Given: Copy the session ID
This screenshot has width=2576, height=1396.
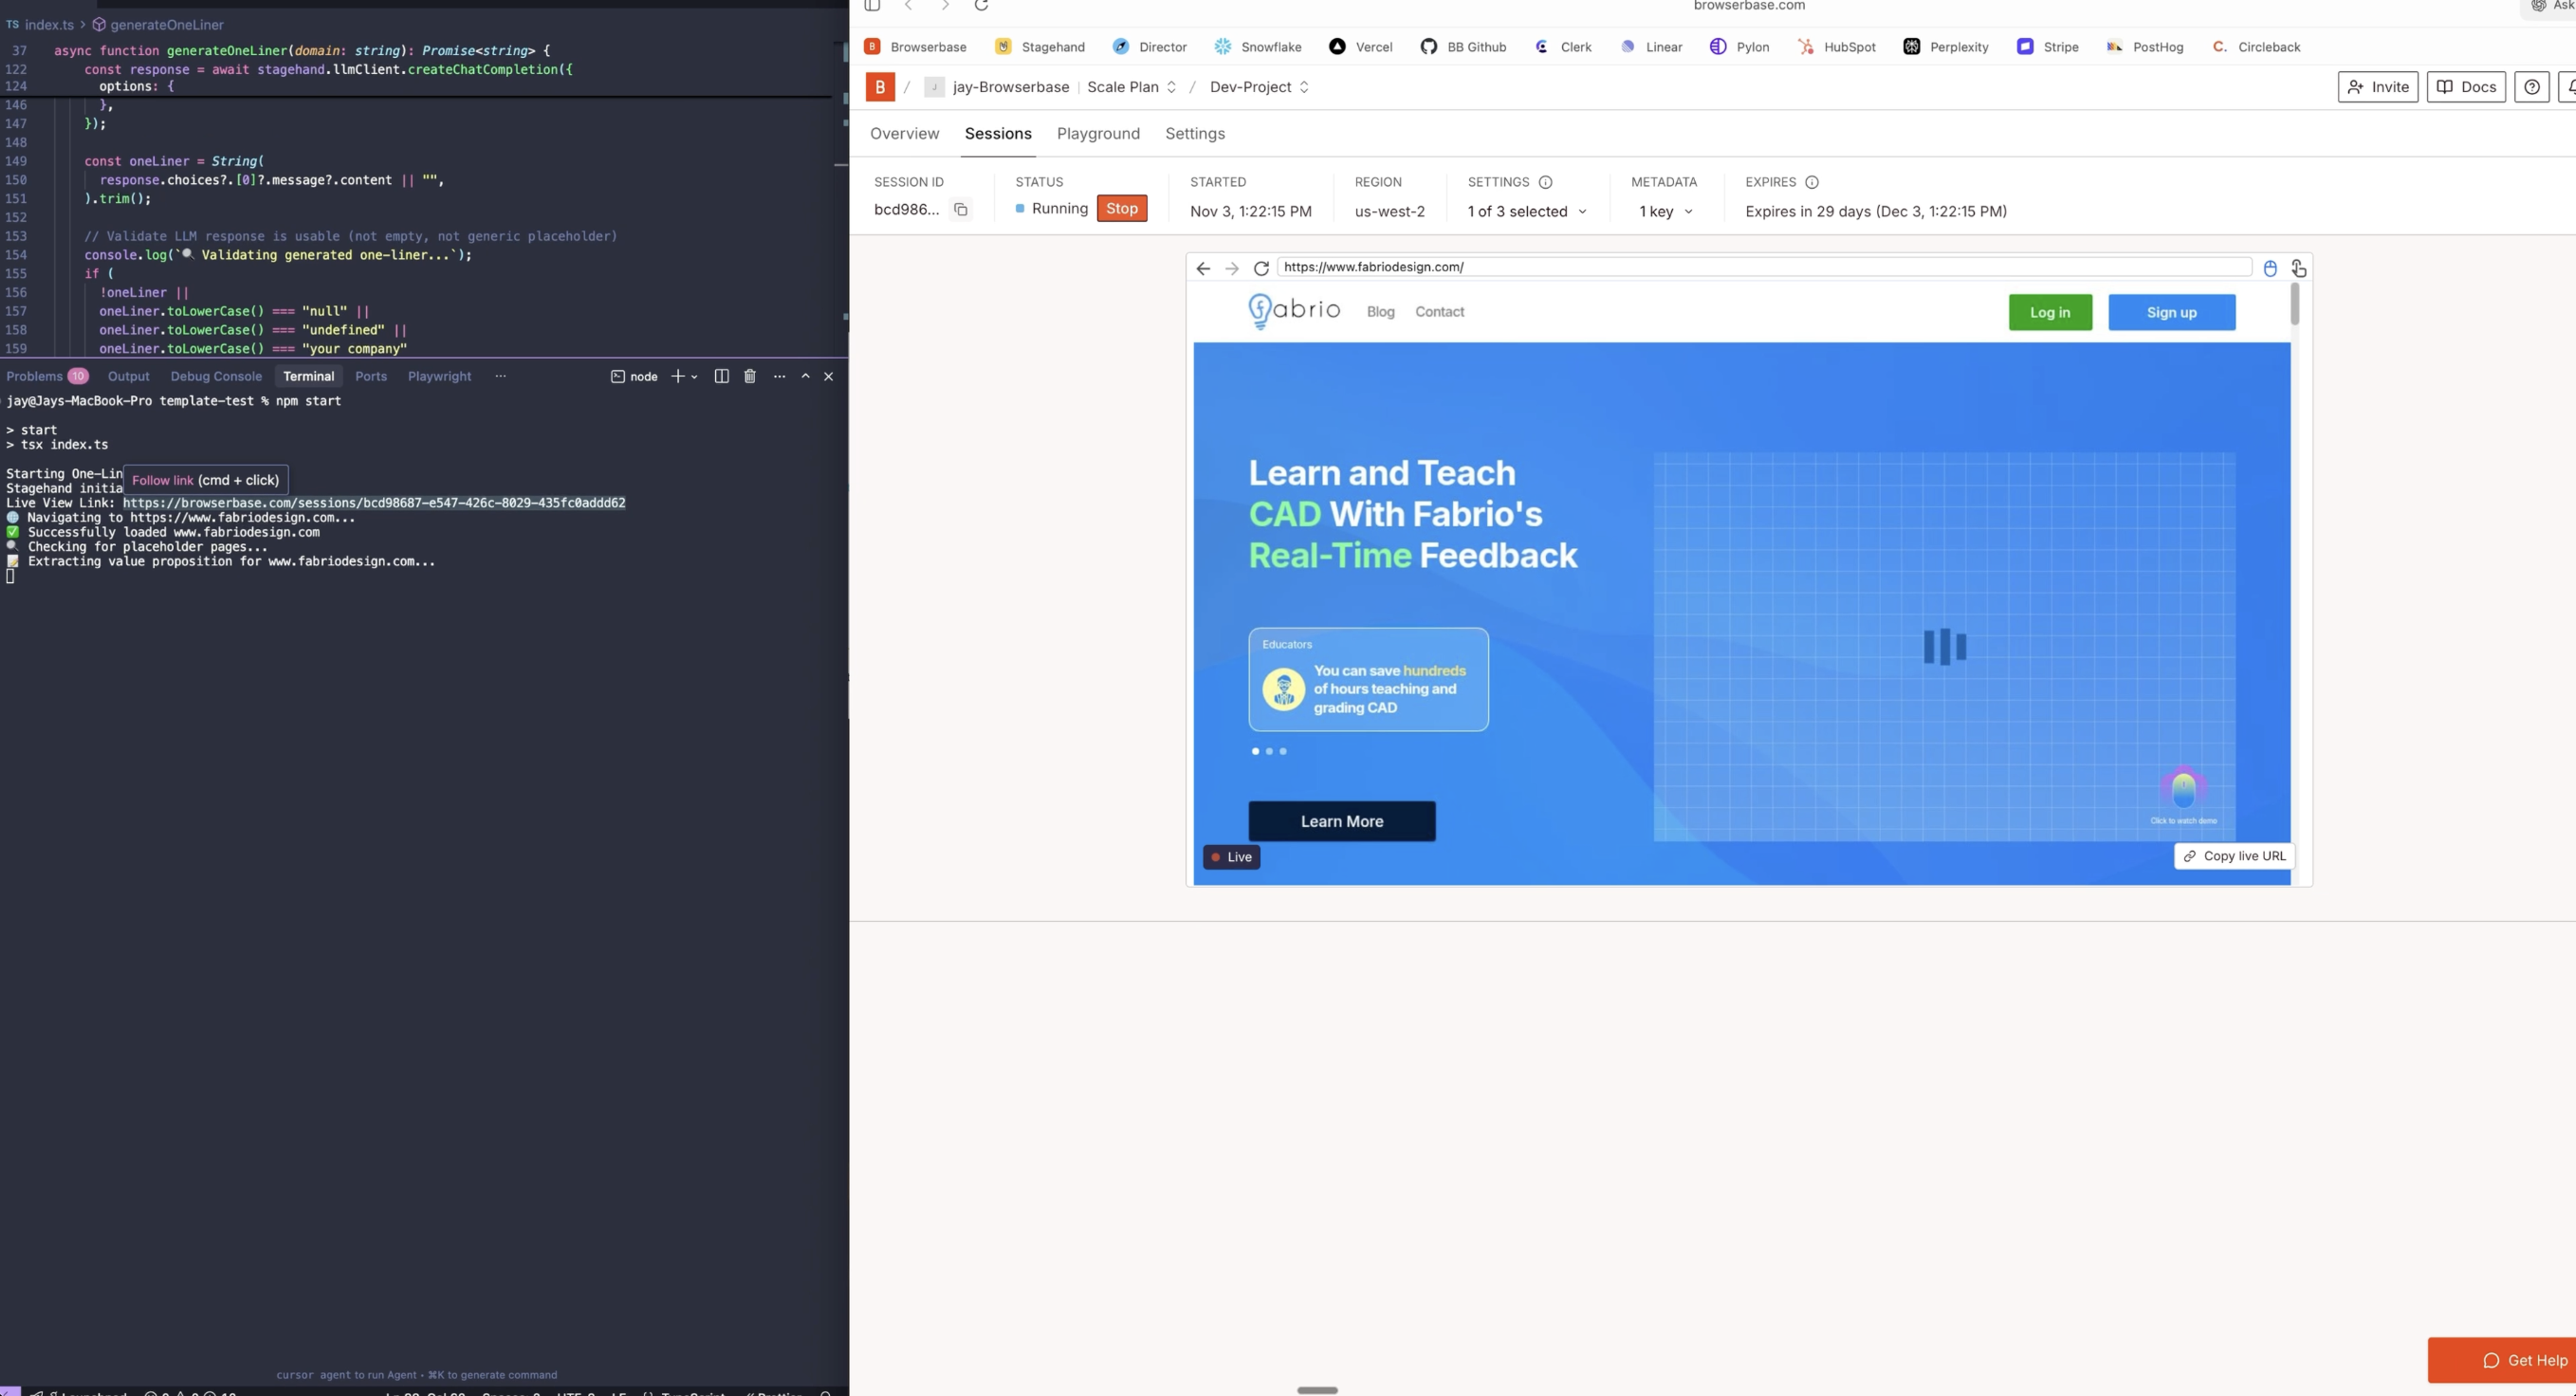Looking at the screenshot, I should [x=960, y=210].
